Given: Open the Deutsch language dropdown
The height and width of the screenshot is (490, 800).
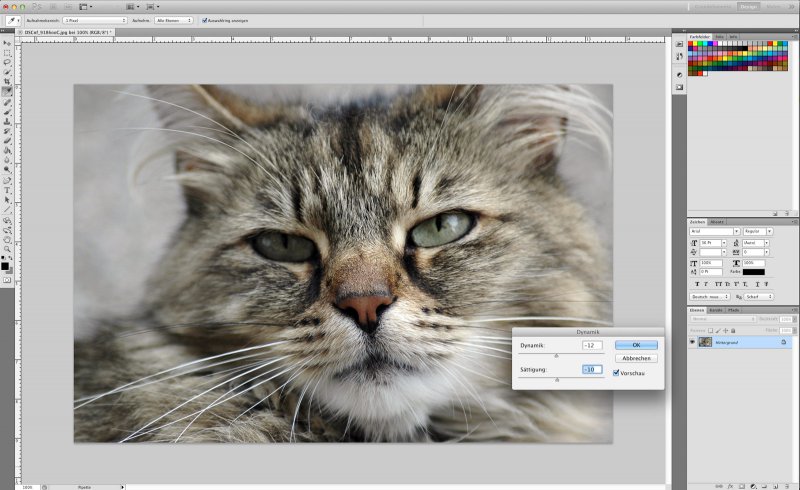Looking at the screenshot, I should tap(710, 297).
